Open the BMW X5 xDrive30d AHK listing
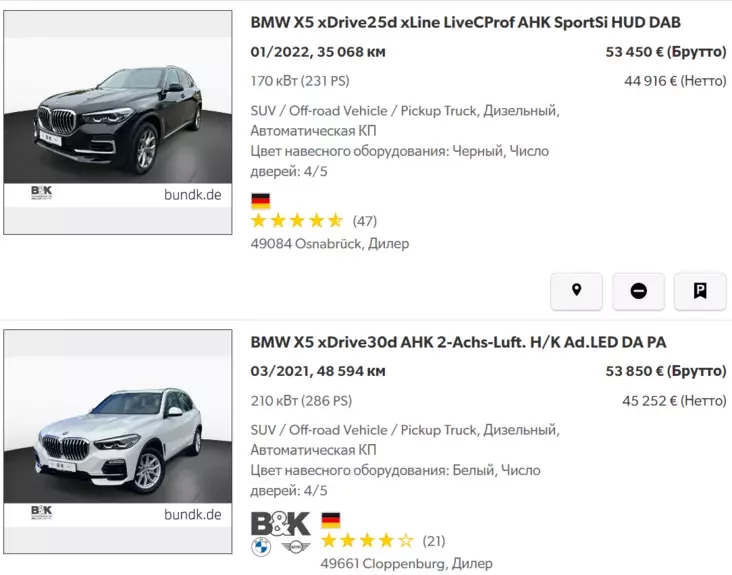This screenshot has height=575, width=732. pyautogui.click(x=458, y=342)
